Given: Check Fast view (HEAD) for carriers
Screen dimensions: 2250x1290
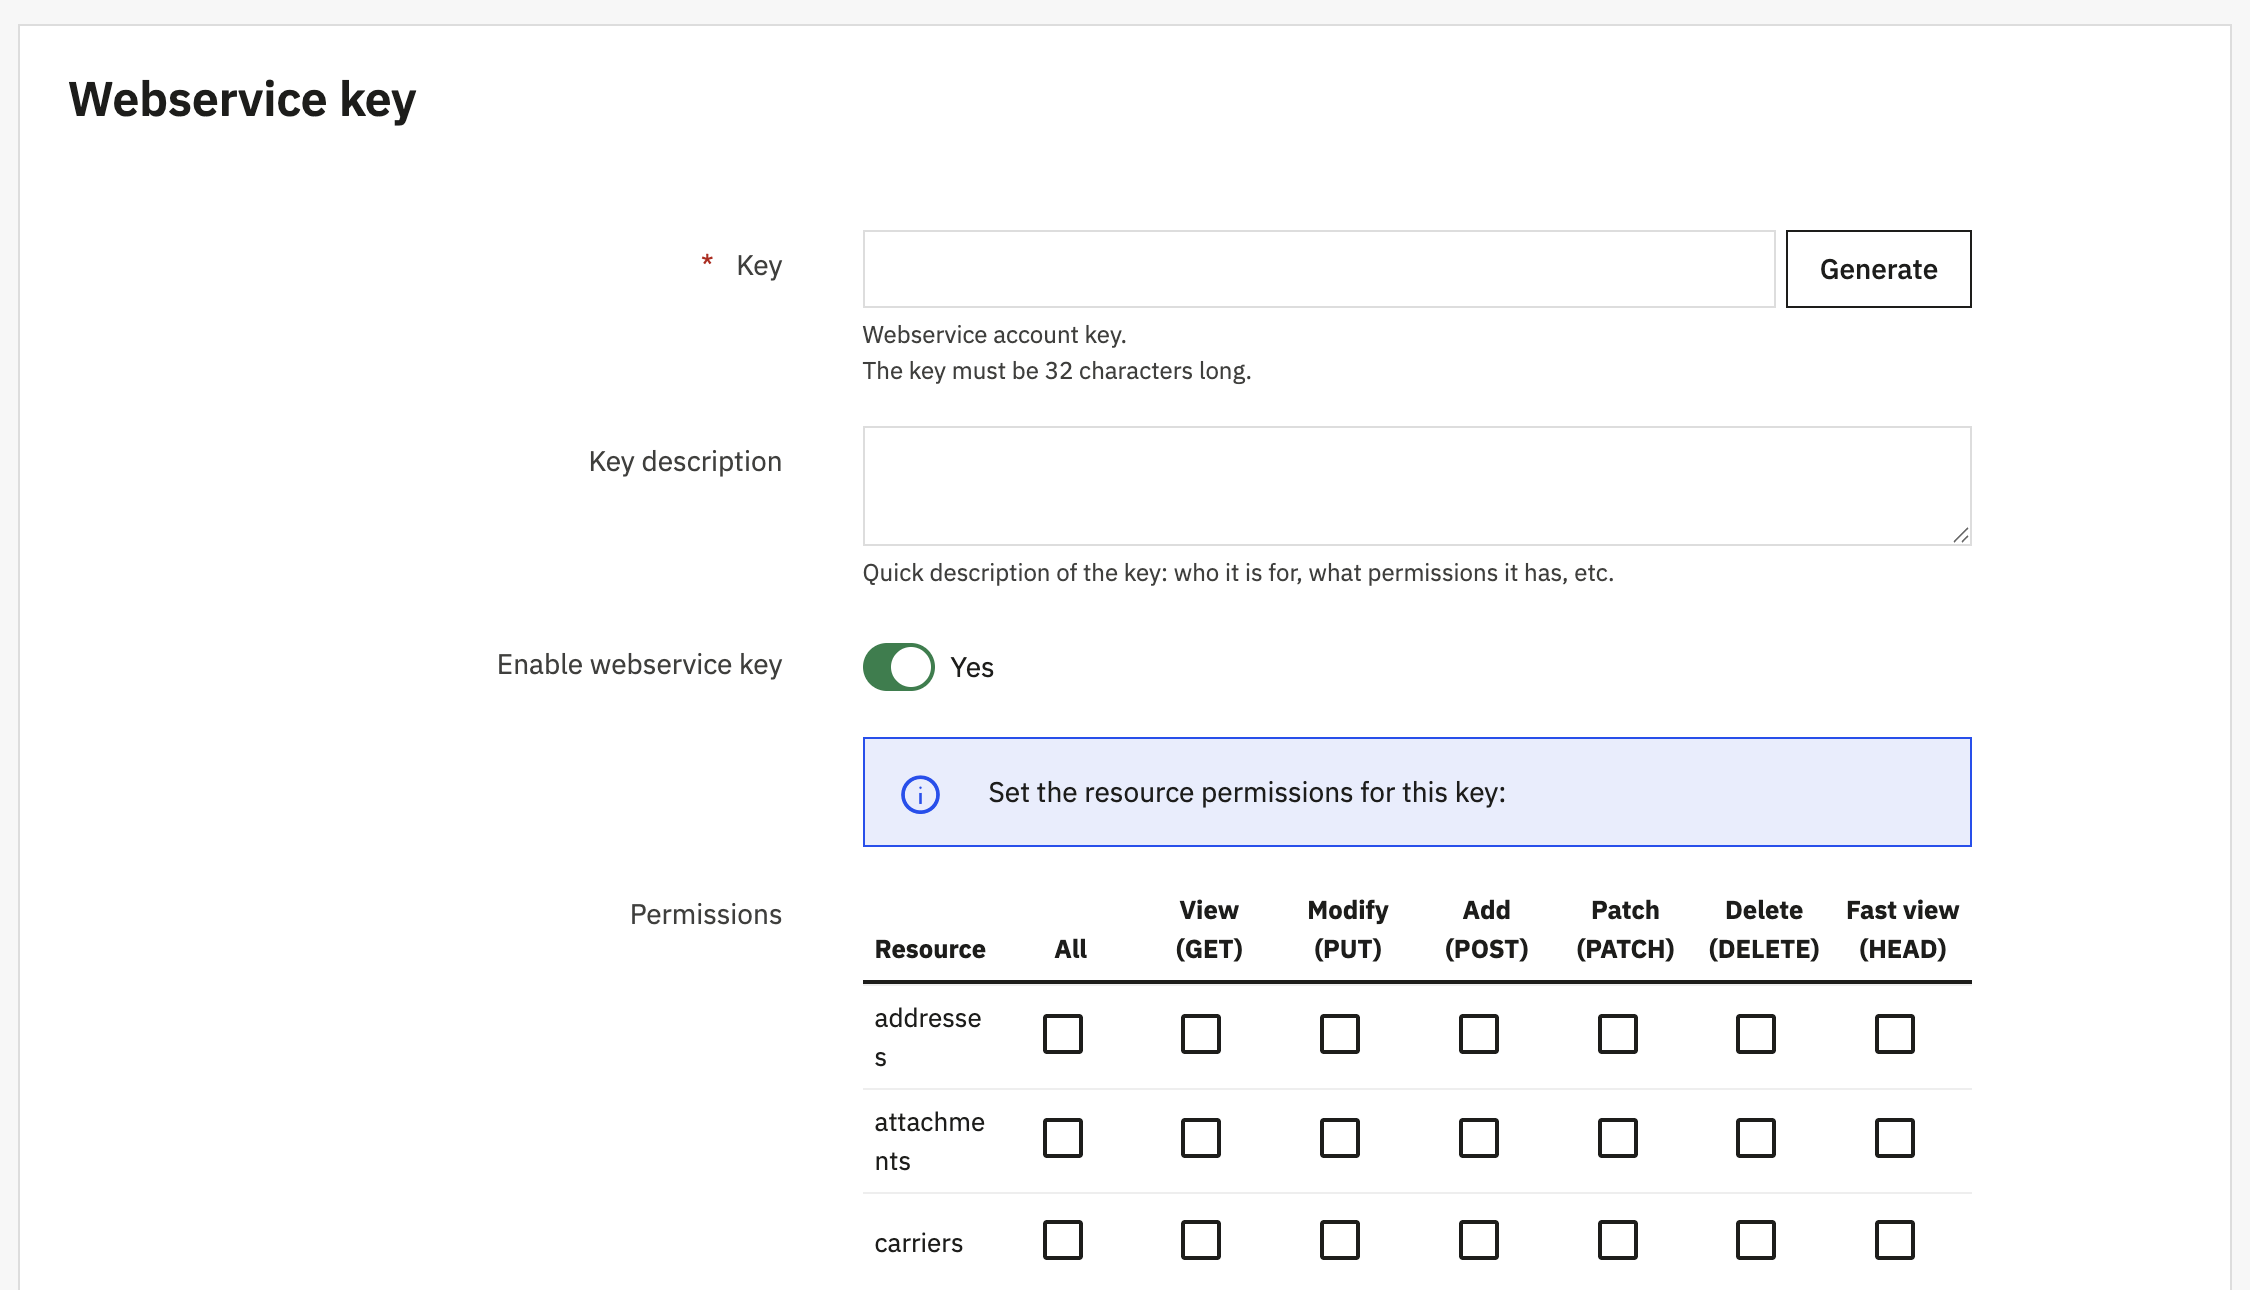Looking at the screenshot, I should [x=1894, y=1240].
